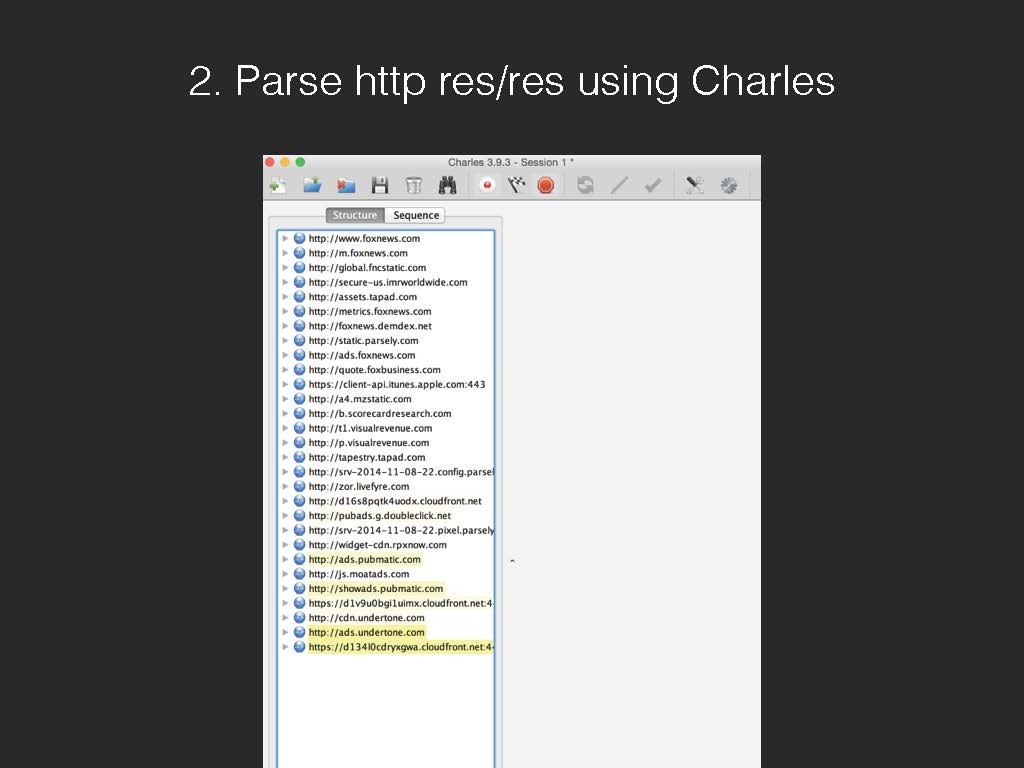Click globe icon beside d16s8pqtk4uodx.cloudfront.net
1024x768 pixels.
[299, 501]
